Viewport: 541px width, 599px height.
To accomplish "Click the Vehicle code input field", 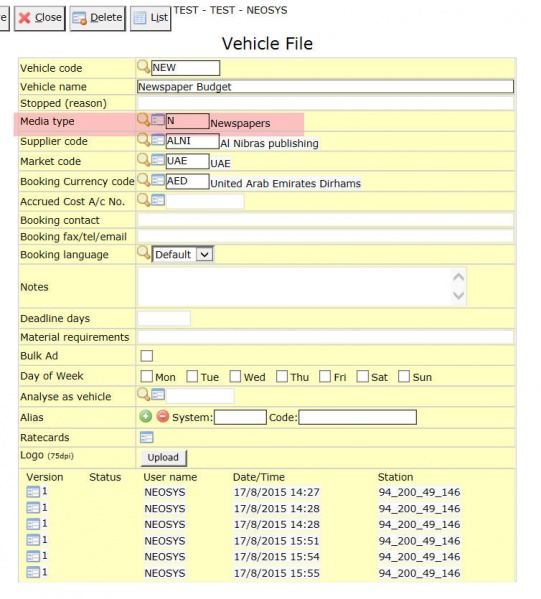I will pos(186,68).
